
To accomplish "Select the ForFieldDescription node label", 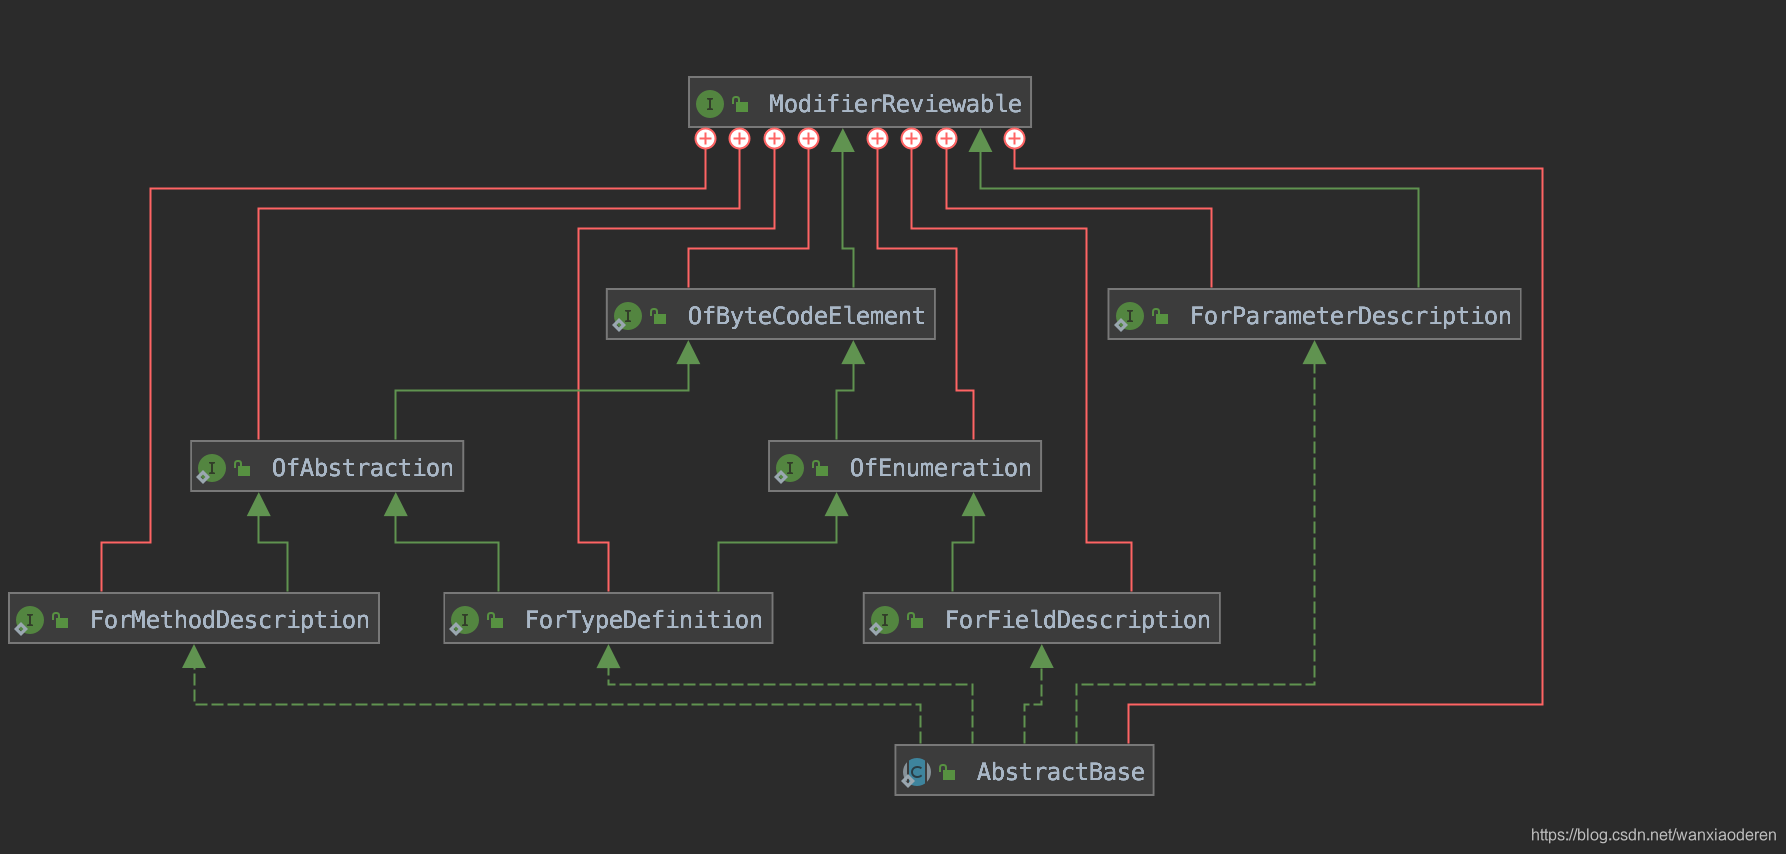I will tap(1077, 620).
